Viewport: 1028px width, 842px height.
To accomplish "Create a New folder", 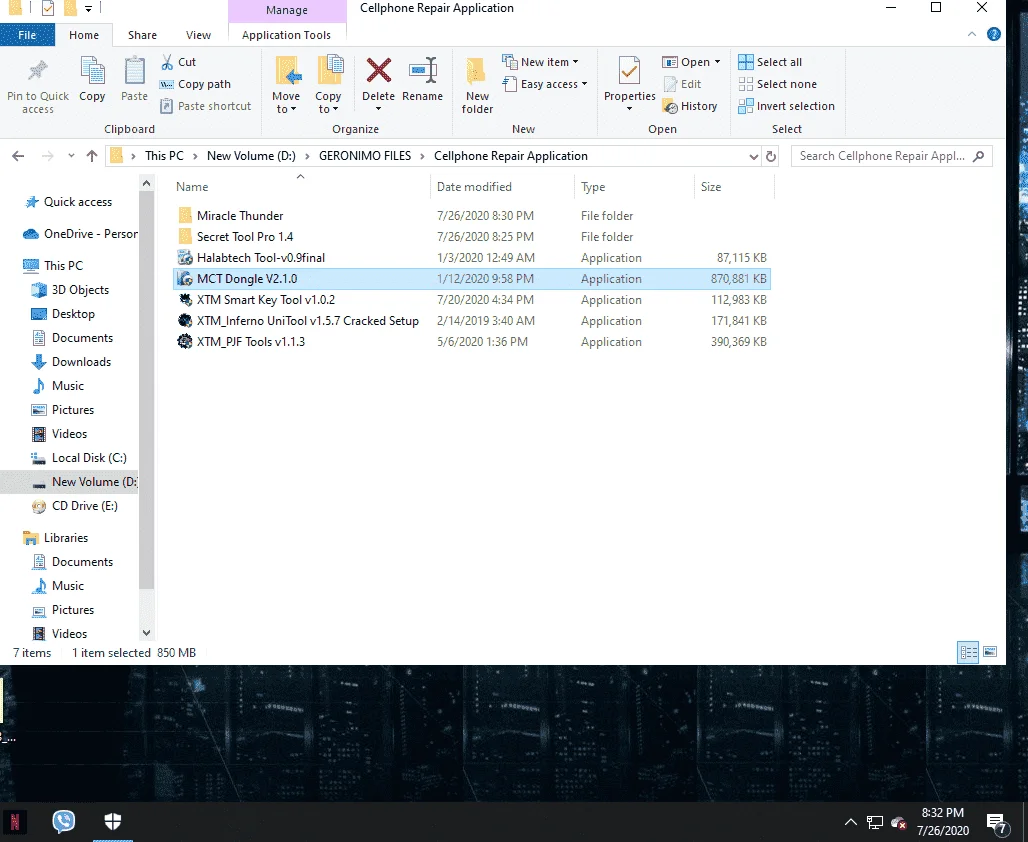I will (477, 85).
